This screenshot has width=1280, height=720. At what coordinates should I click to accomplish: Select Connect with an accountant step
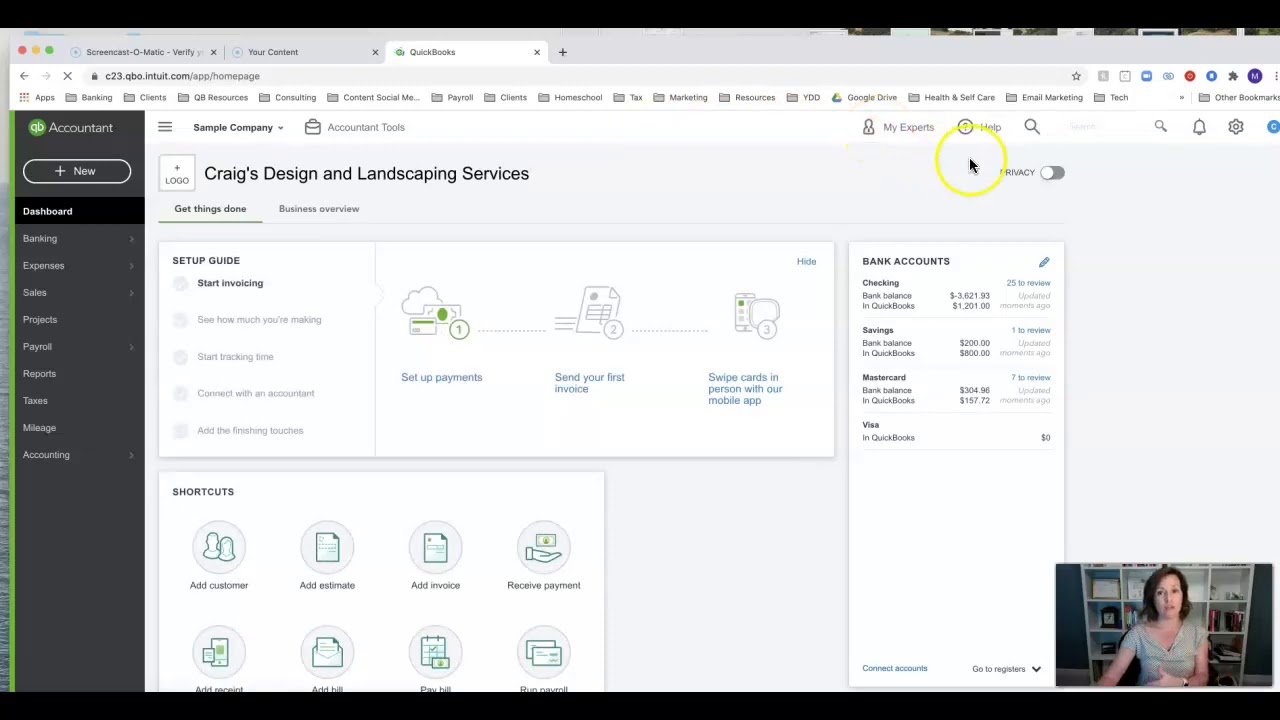(x=180, y=394)
